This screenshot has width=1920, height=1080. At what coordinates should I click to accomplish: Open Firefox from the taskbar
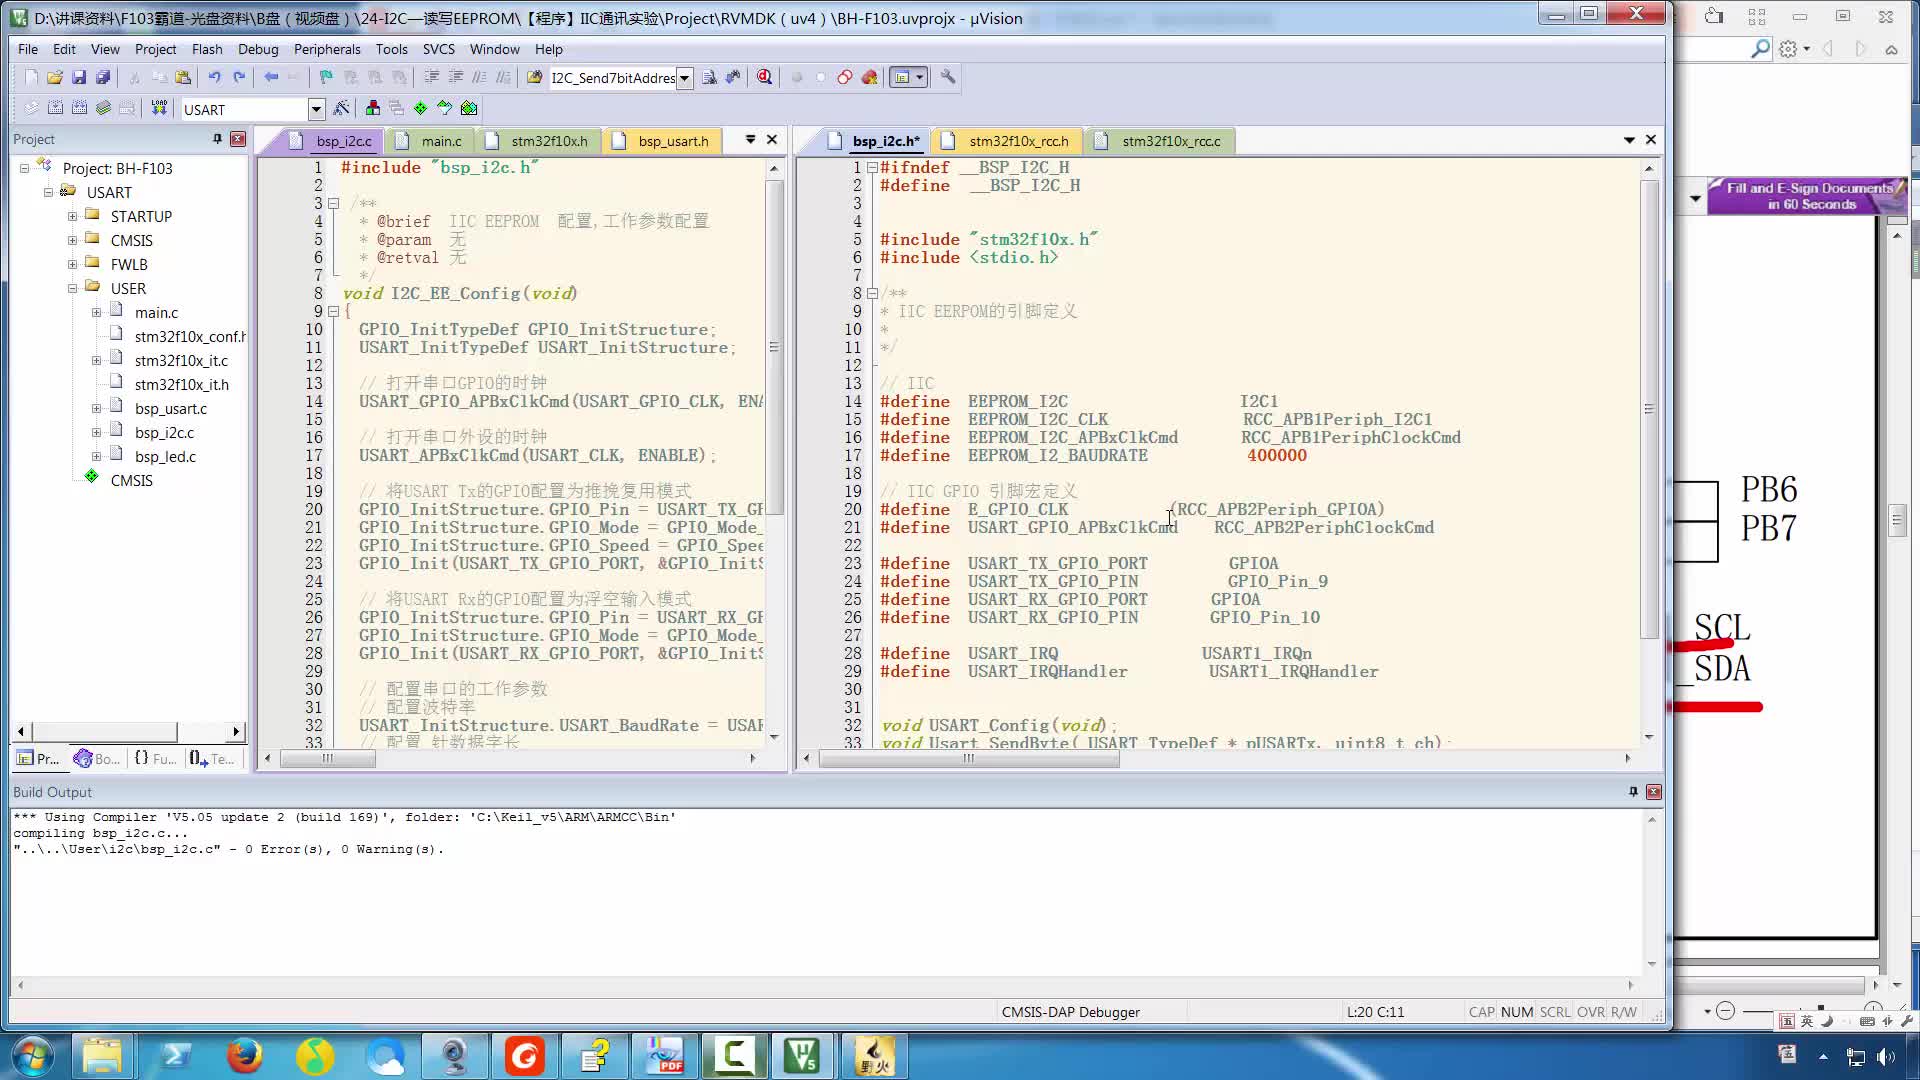(x=244, y=1056)
